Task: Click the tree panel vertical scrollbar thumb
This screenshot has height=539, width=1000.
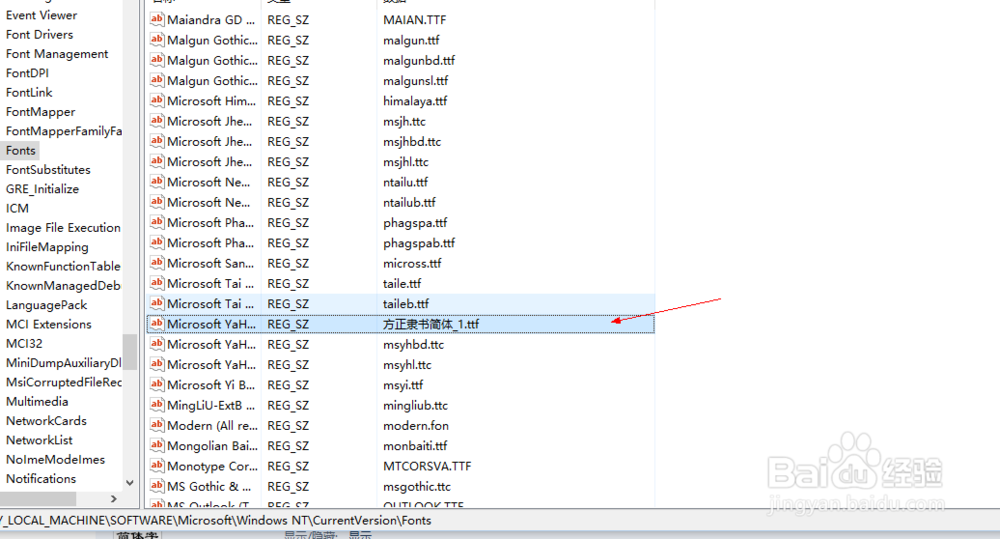Action: pos(129,352)
